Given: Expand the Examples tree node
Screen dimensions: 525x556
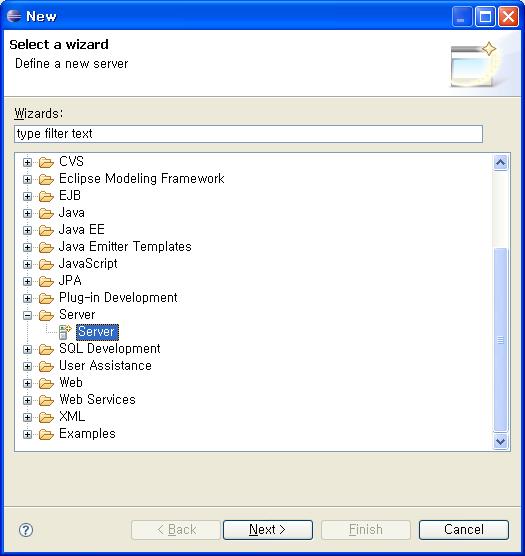Looking at the screenshot, I should pyautogui.click(x=27, y=435).
